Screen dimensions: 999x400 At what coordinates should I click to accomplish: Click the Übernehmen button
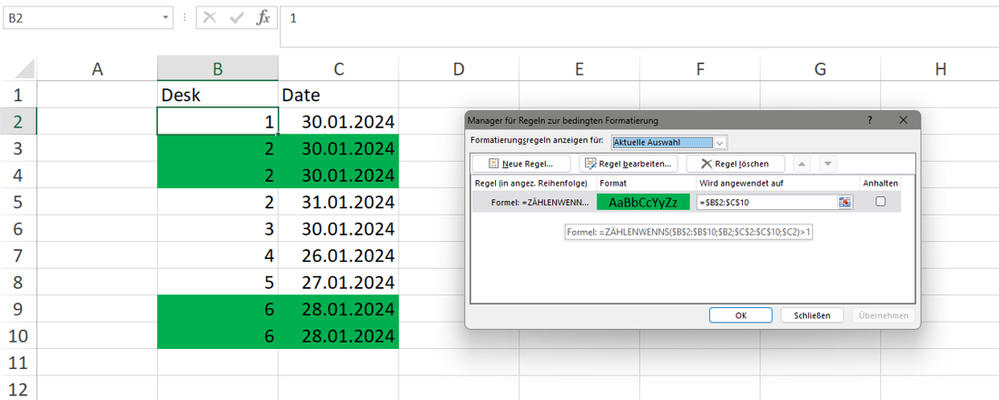tap(884, 315)
